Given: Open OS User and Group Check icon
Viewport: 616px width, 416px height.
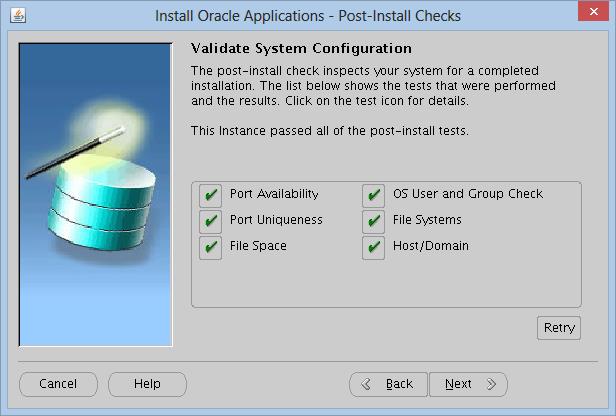Looking at the screenshot, I should point(373,195).
